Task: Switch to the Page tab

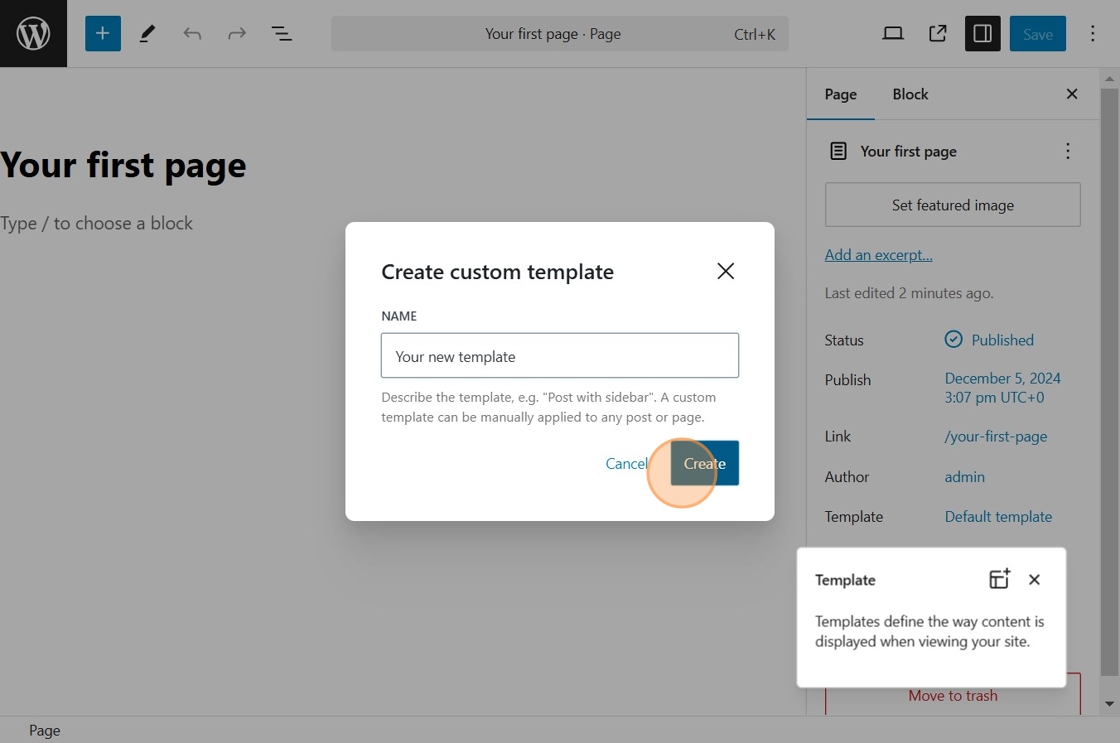Action: 841,94
